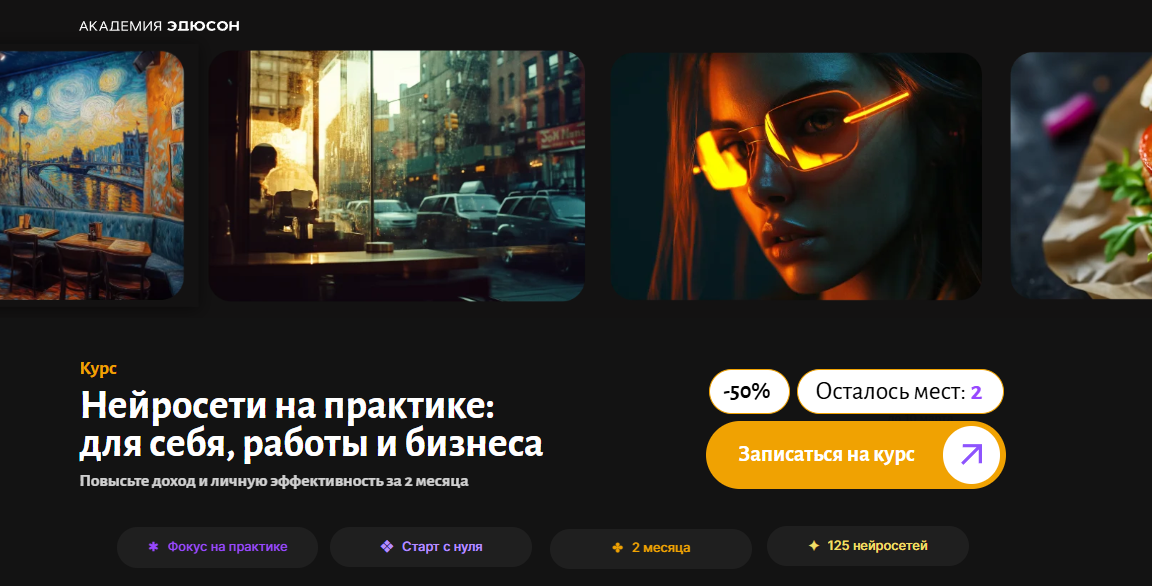Image resolution: width=1152 pixels, height=586 pixels.
Task: Click the purple arrow icon in the orange button
Action: [x=971, y=455]
